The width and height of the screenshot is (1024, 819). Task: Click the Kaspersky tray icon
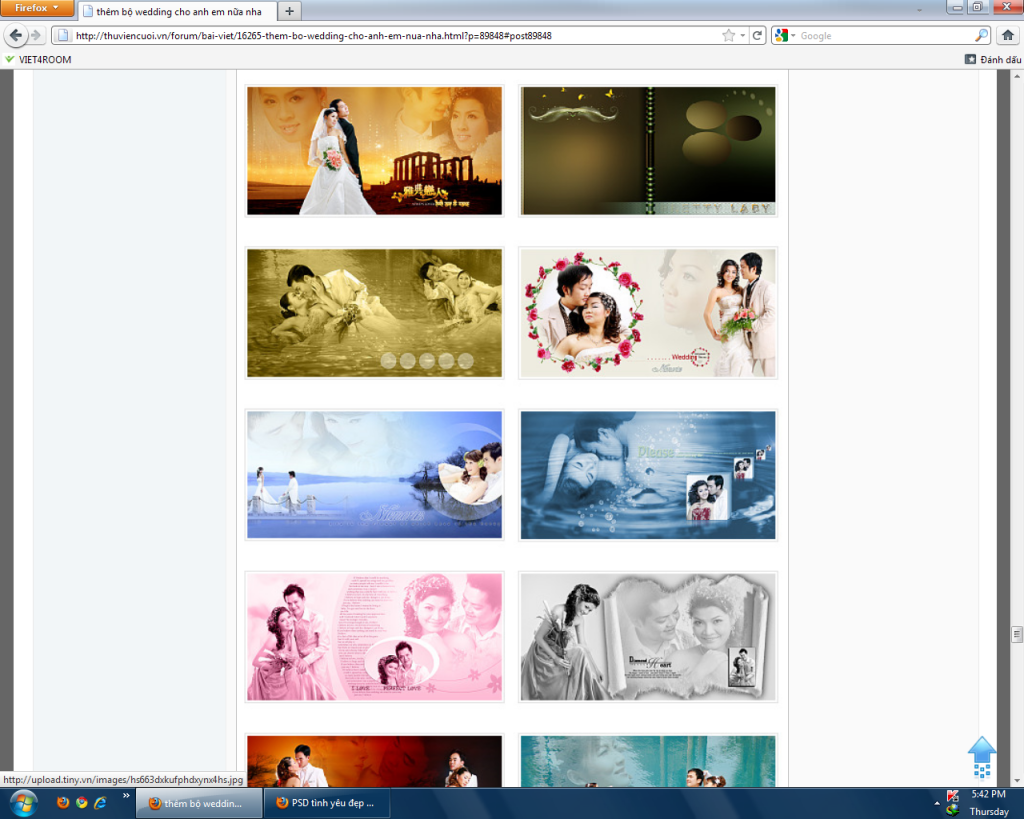click(x=953, y=795)
